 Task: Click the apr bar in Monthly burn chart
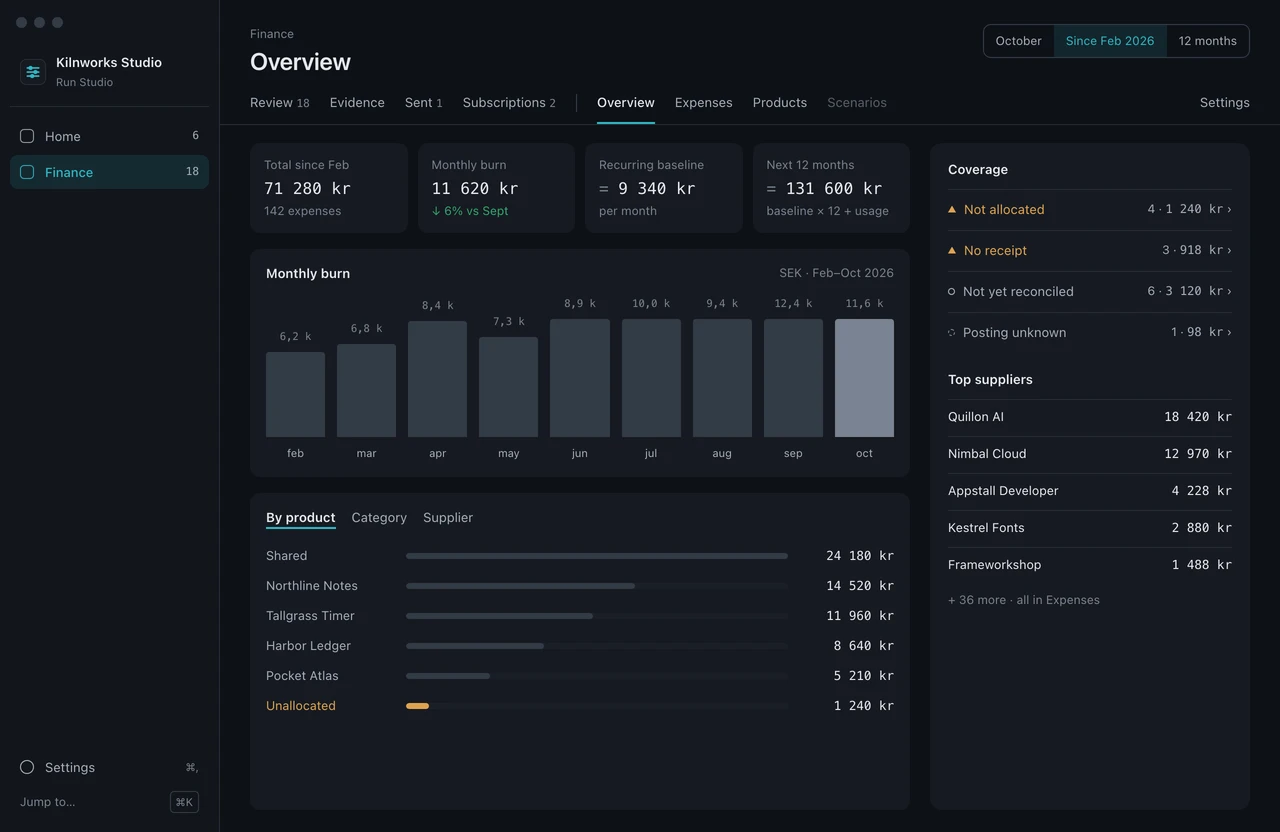(x=437, y=379)
